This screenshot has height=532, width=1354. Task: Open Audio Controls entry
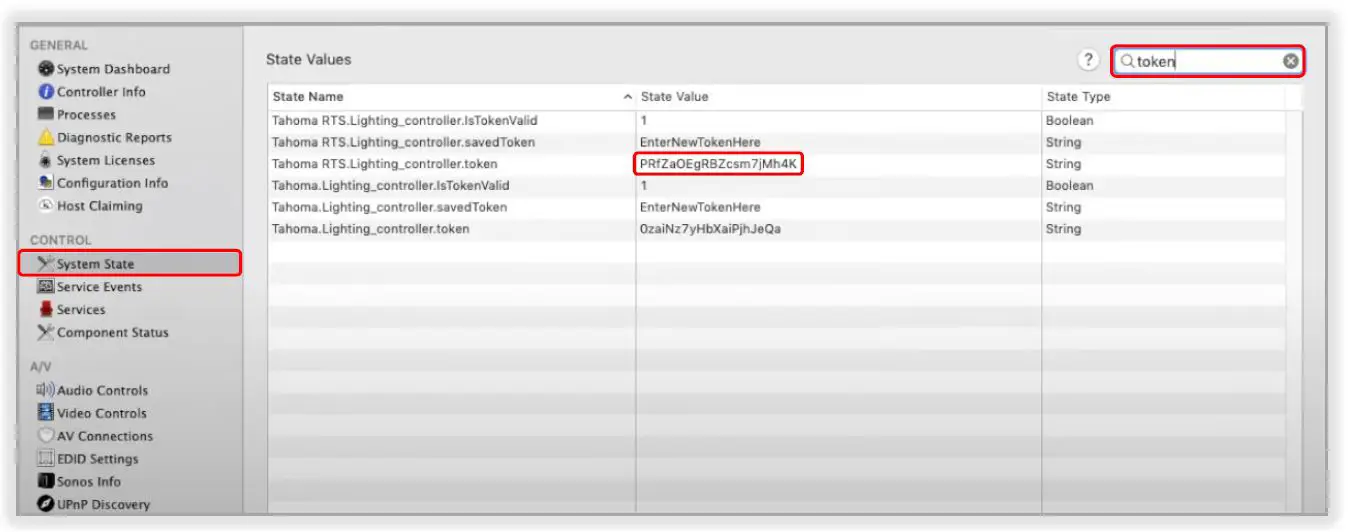coord(102,391)
